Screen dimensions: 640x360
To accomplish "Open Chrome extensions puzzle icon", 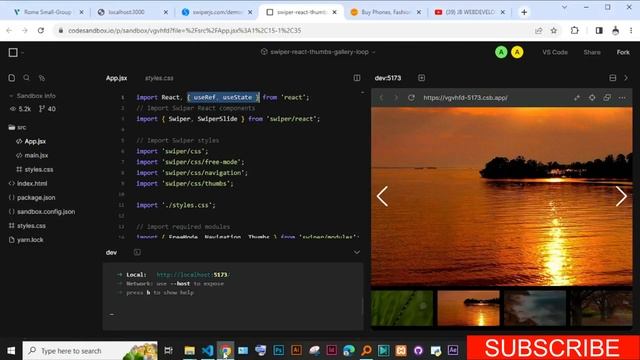I will (575, 31).
